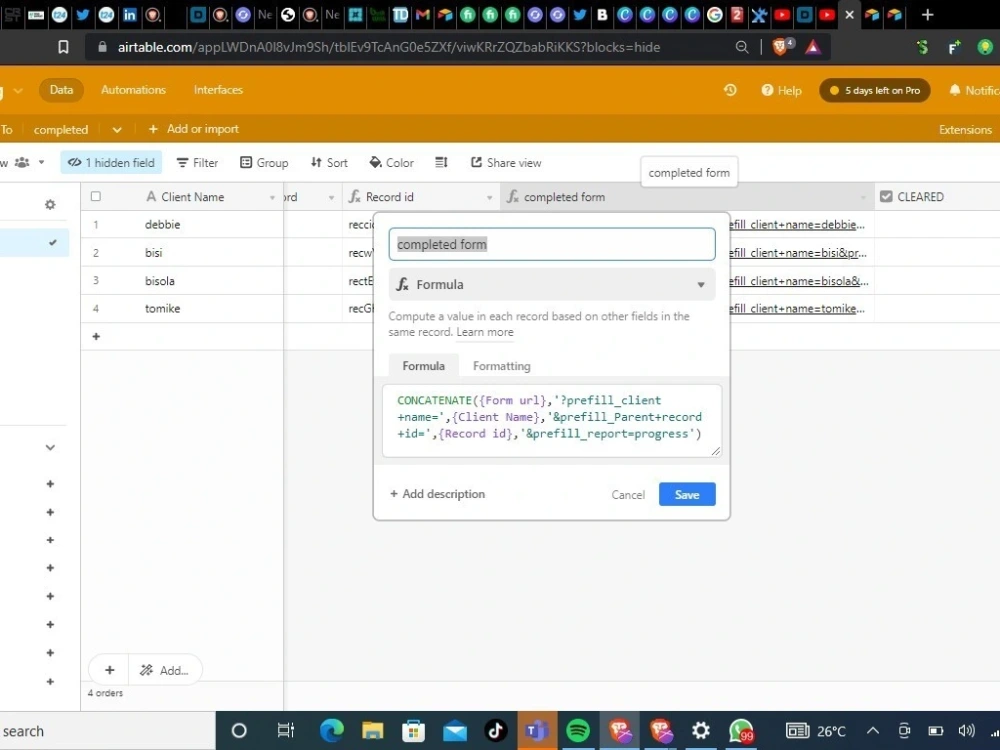1000x750 pixels.
Task: Open File Explorer from the taskbar
Action: pos(372,730)
